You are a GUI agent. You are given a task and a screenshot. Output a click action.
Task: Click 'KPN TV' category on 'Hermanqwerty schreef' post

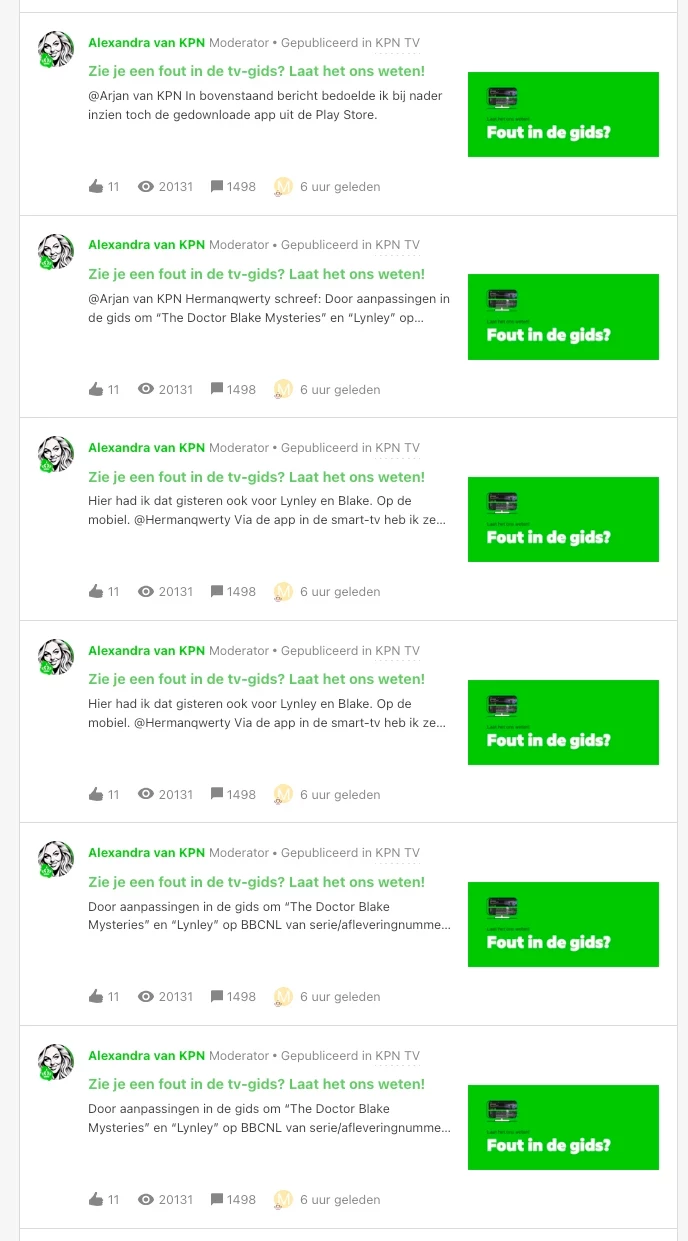tap(397, 245)
